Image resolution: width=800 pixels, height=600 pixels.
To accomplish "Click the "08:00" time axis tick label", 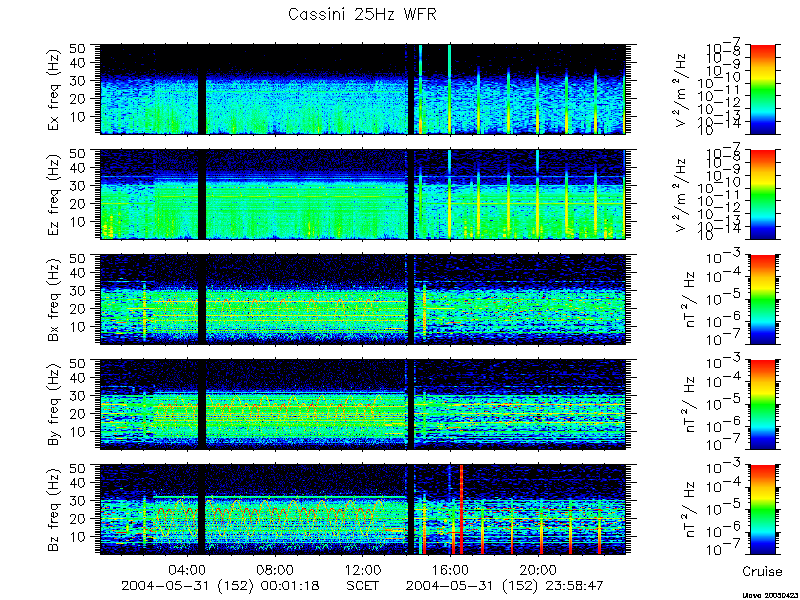I will pos(275,569).
